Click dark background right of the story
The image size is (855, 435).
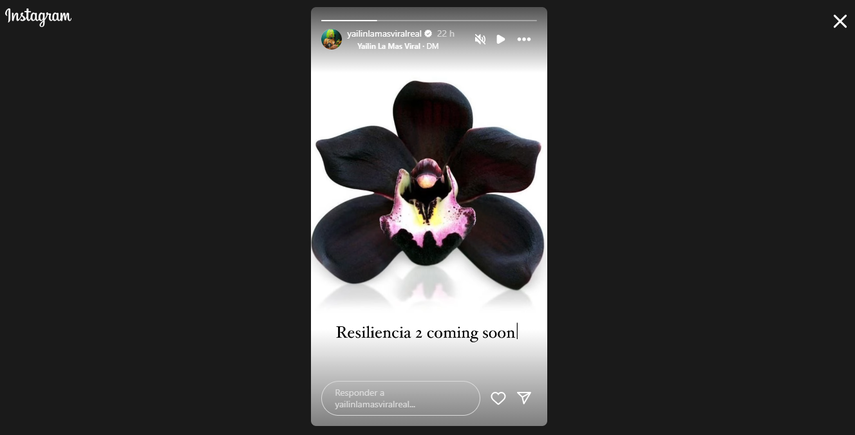(x=701, y=229)
